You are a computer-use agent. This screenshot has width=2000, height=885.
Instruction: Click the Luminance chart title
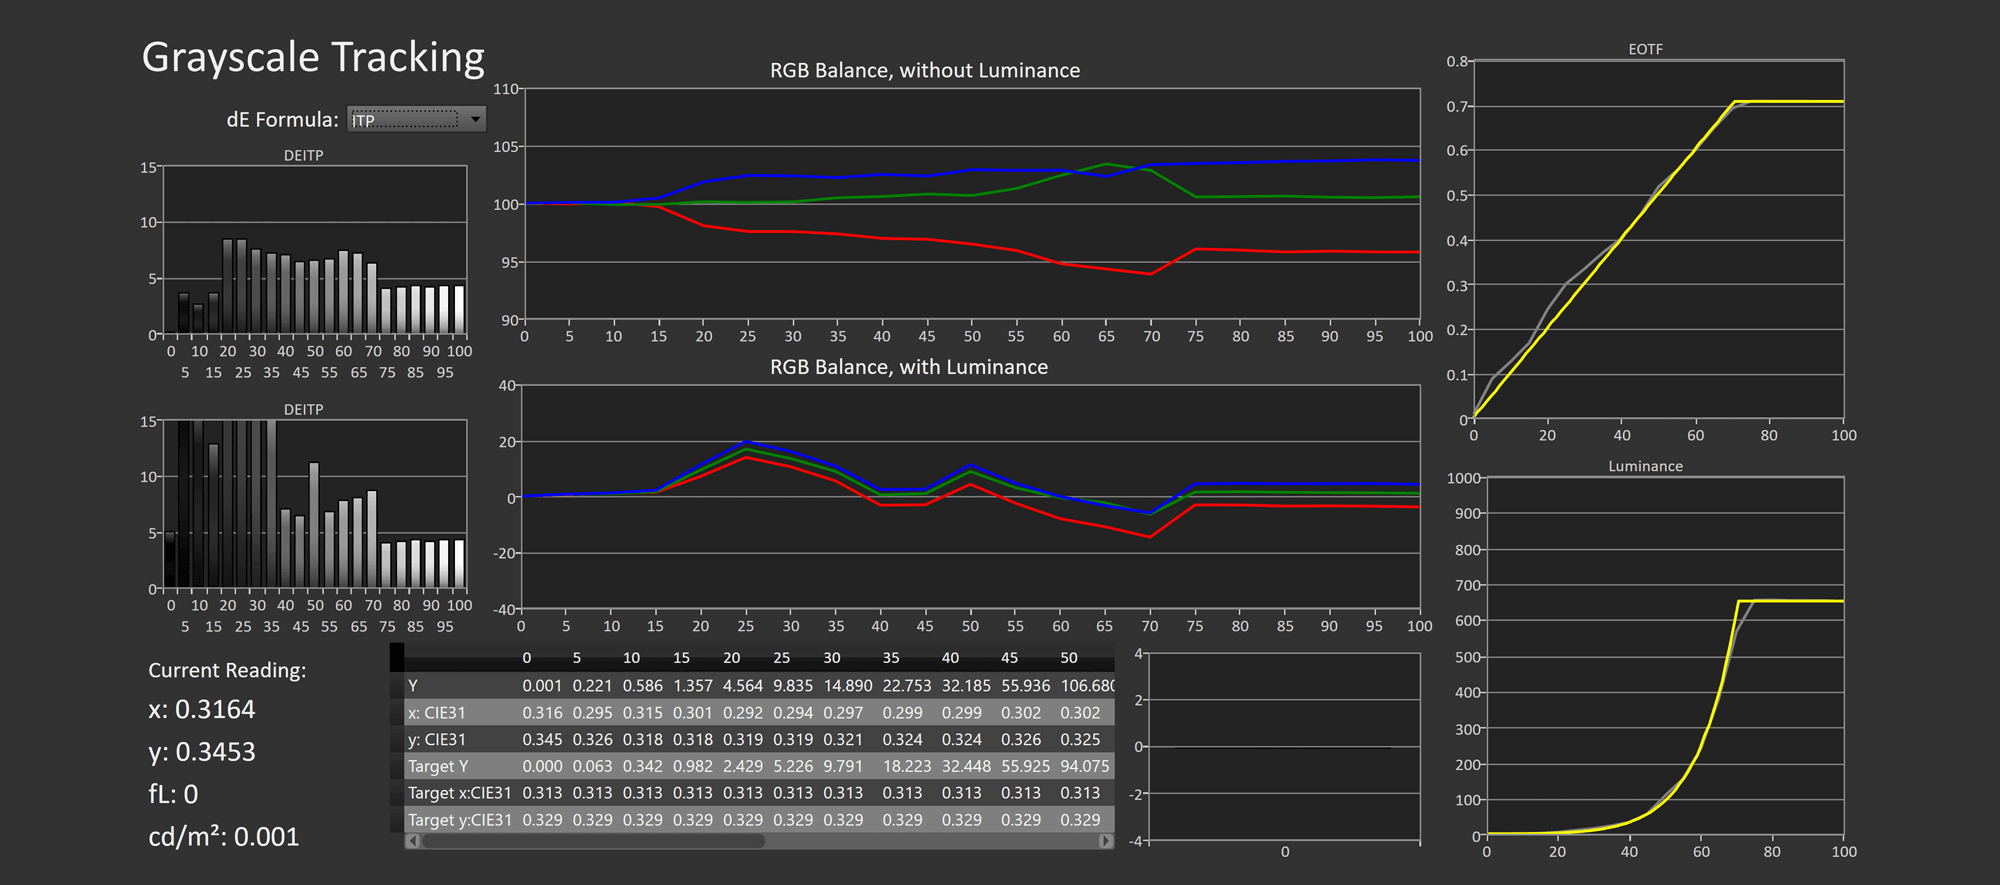tap(1645, 466)
